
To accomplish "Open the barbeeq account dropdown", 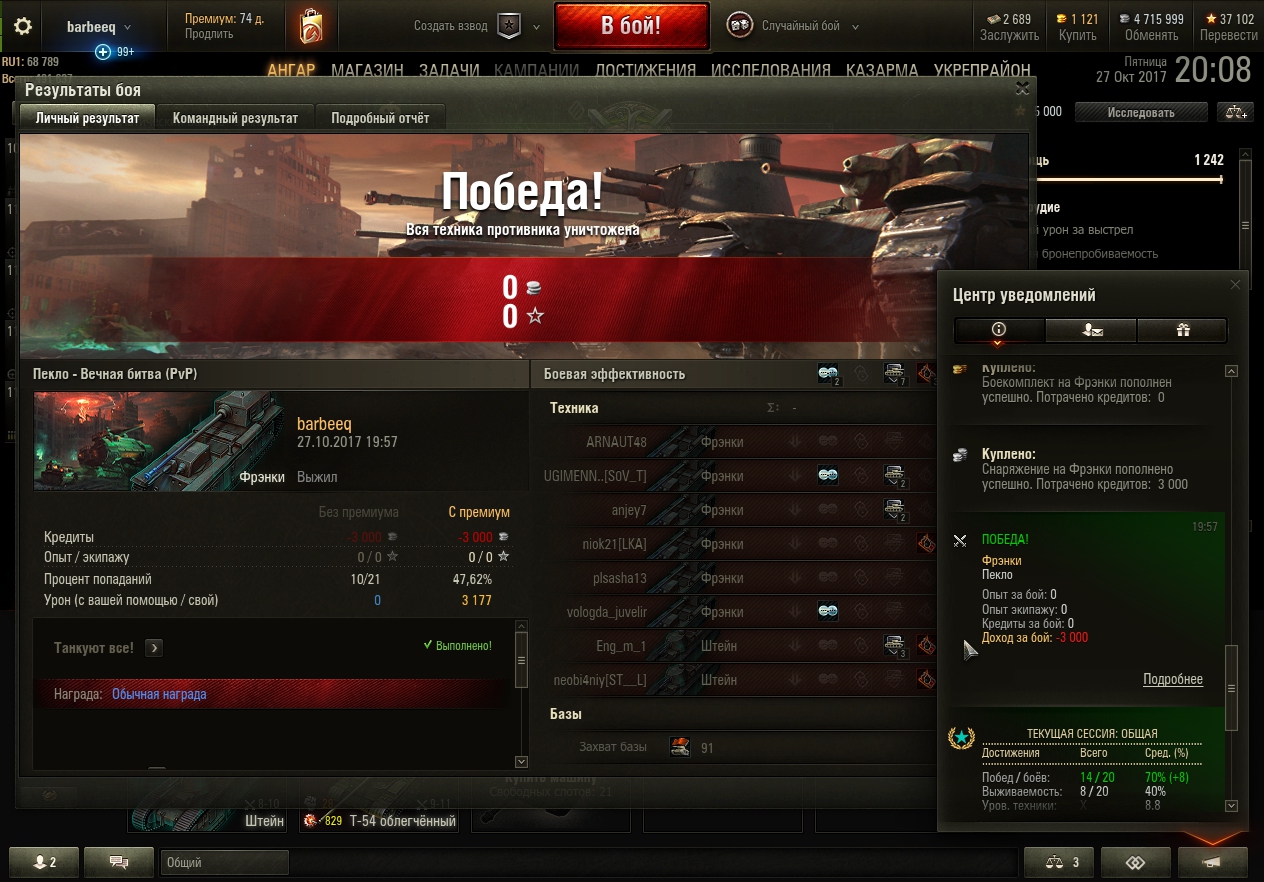I will tap(98, 27).
